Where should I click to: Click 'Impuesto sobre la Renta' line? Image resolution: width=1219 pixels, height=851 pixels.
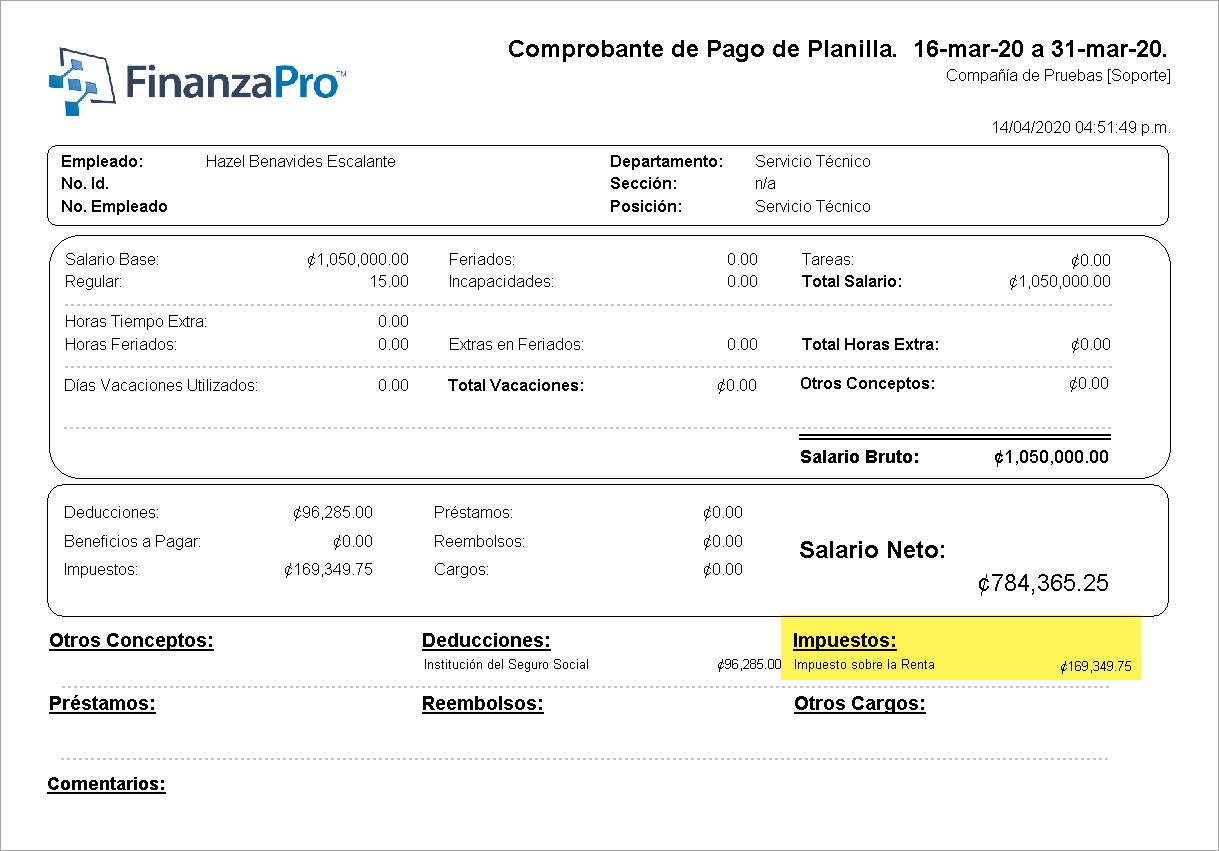(x=864, y=665)
